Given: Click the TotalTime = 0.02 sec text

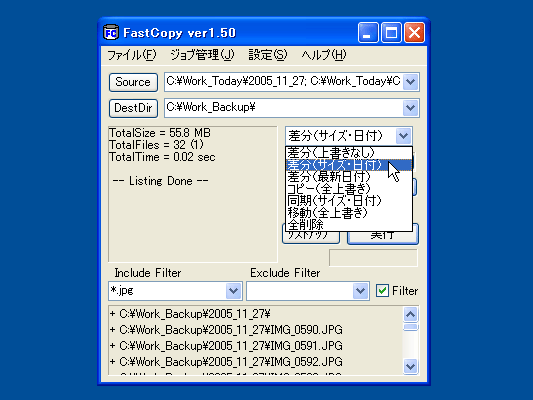Looking at the screenshot, I should point(162,157).
